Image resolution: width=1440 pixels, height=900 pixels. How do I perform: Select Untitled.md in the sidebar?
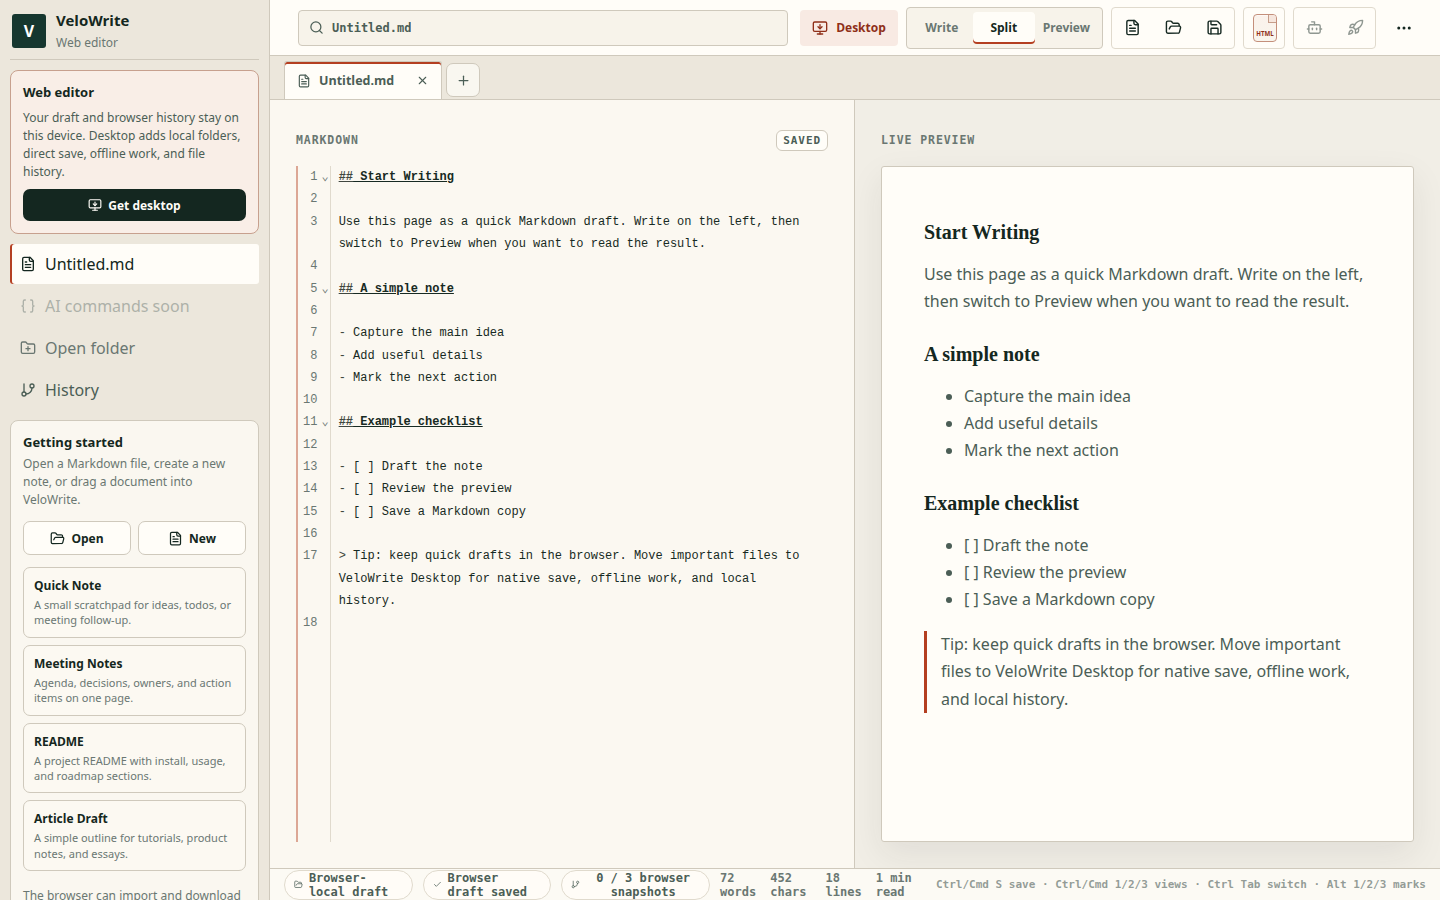click(x=134, y=264)
